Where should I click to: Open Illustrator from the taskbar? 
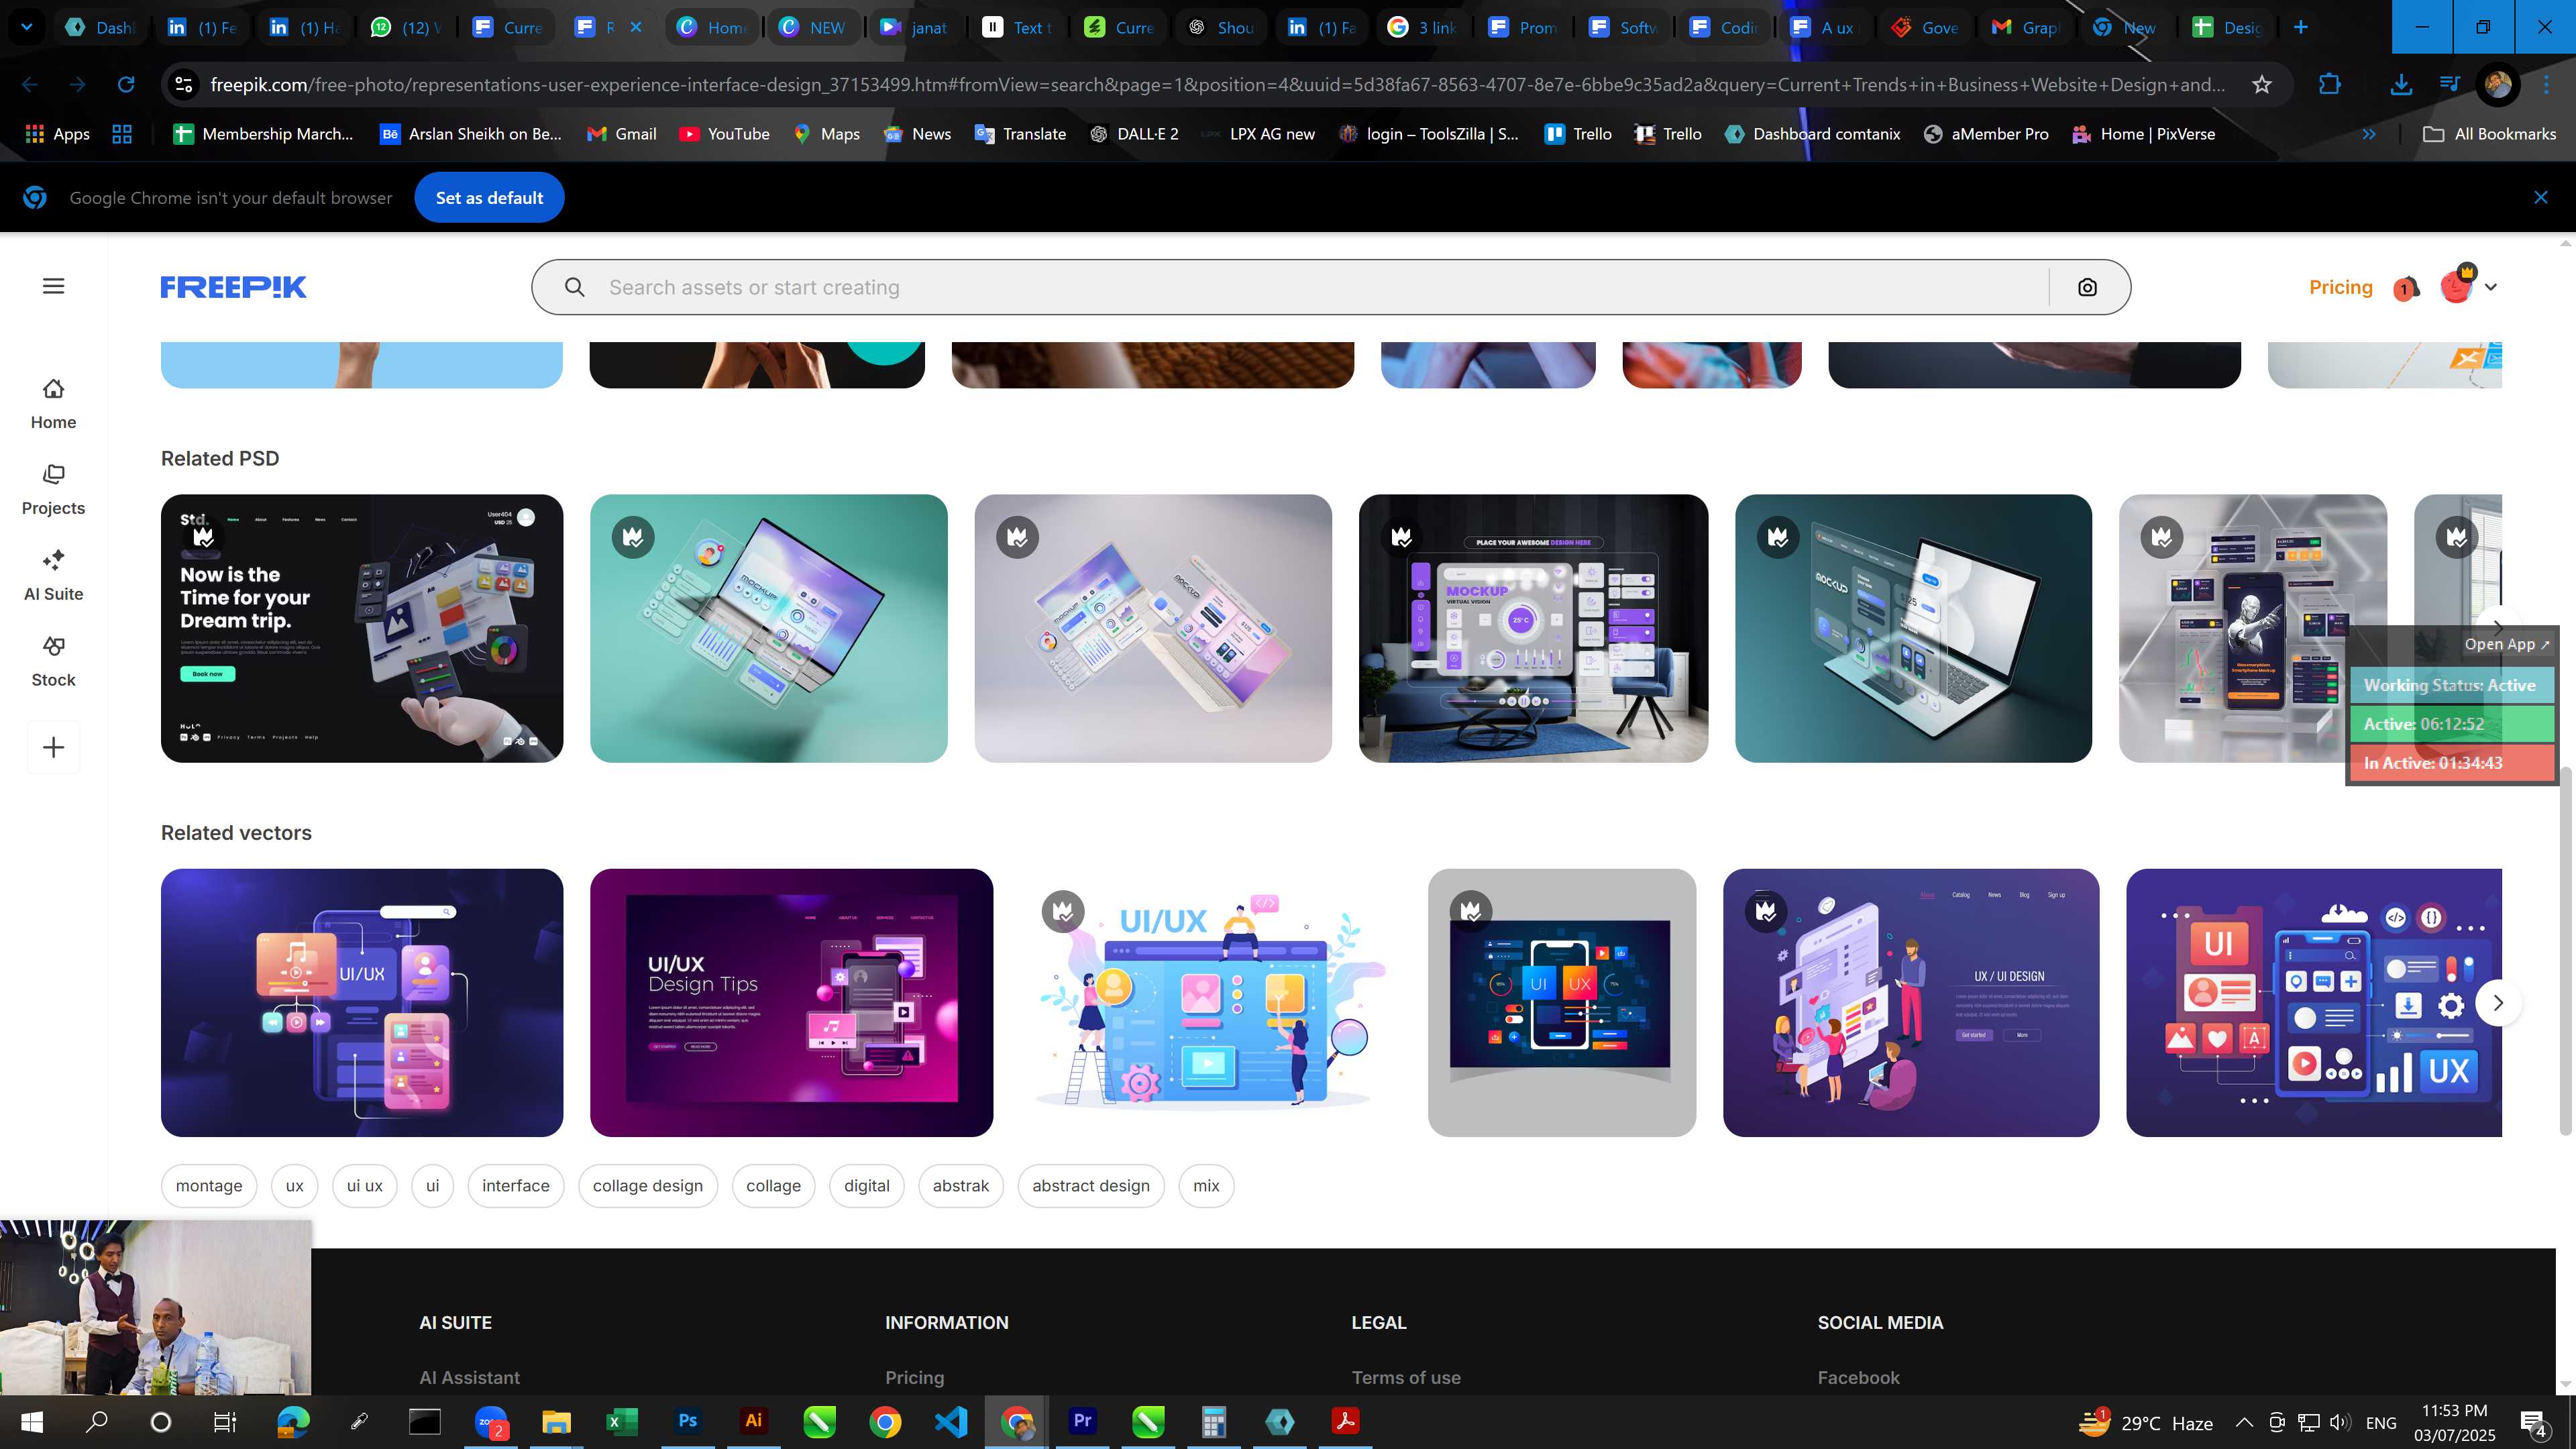pyautogui.click(x=753, y=1421)
